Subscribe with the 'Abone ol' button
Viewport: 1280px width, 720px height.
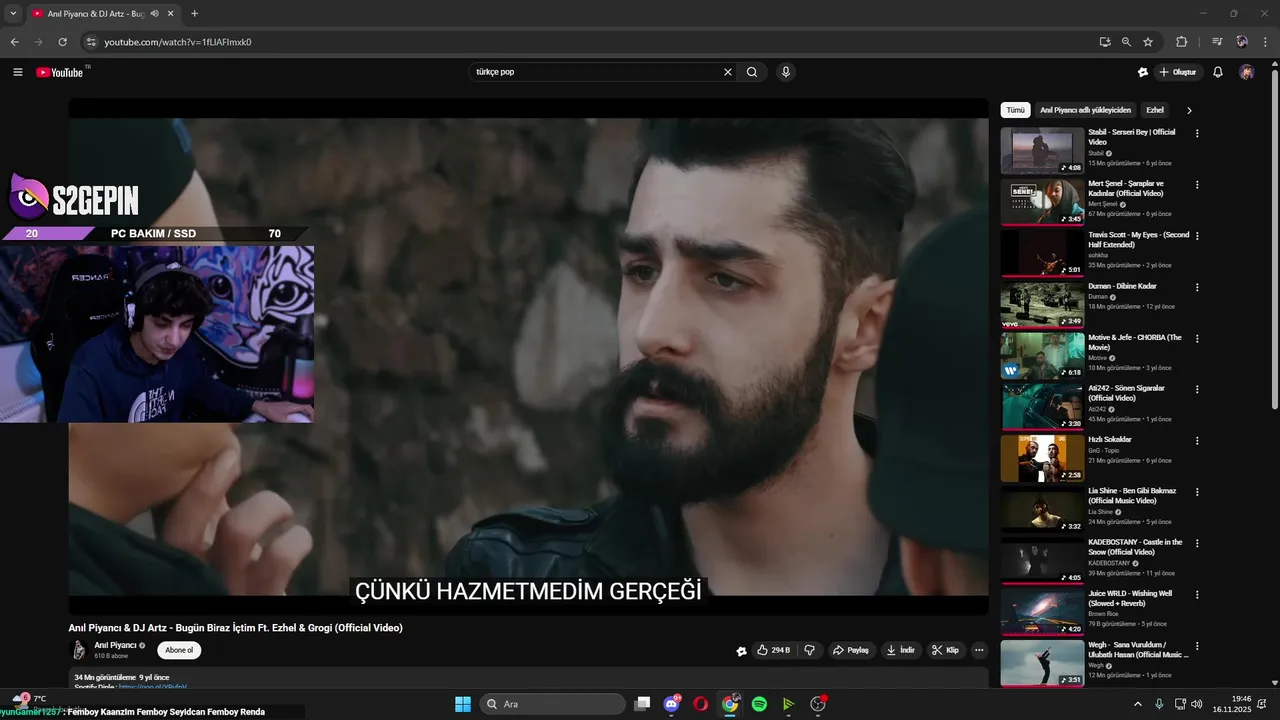click(179, 650)
